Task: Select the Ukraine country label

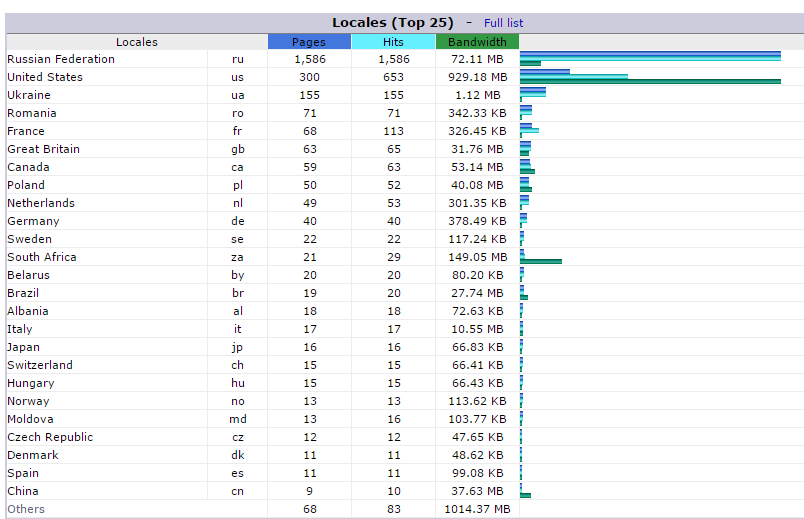Action: point(27,95)
